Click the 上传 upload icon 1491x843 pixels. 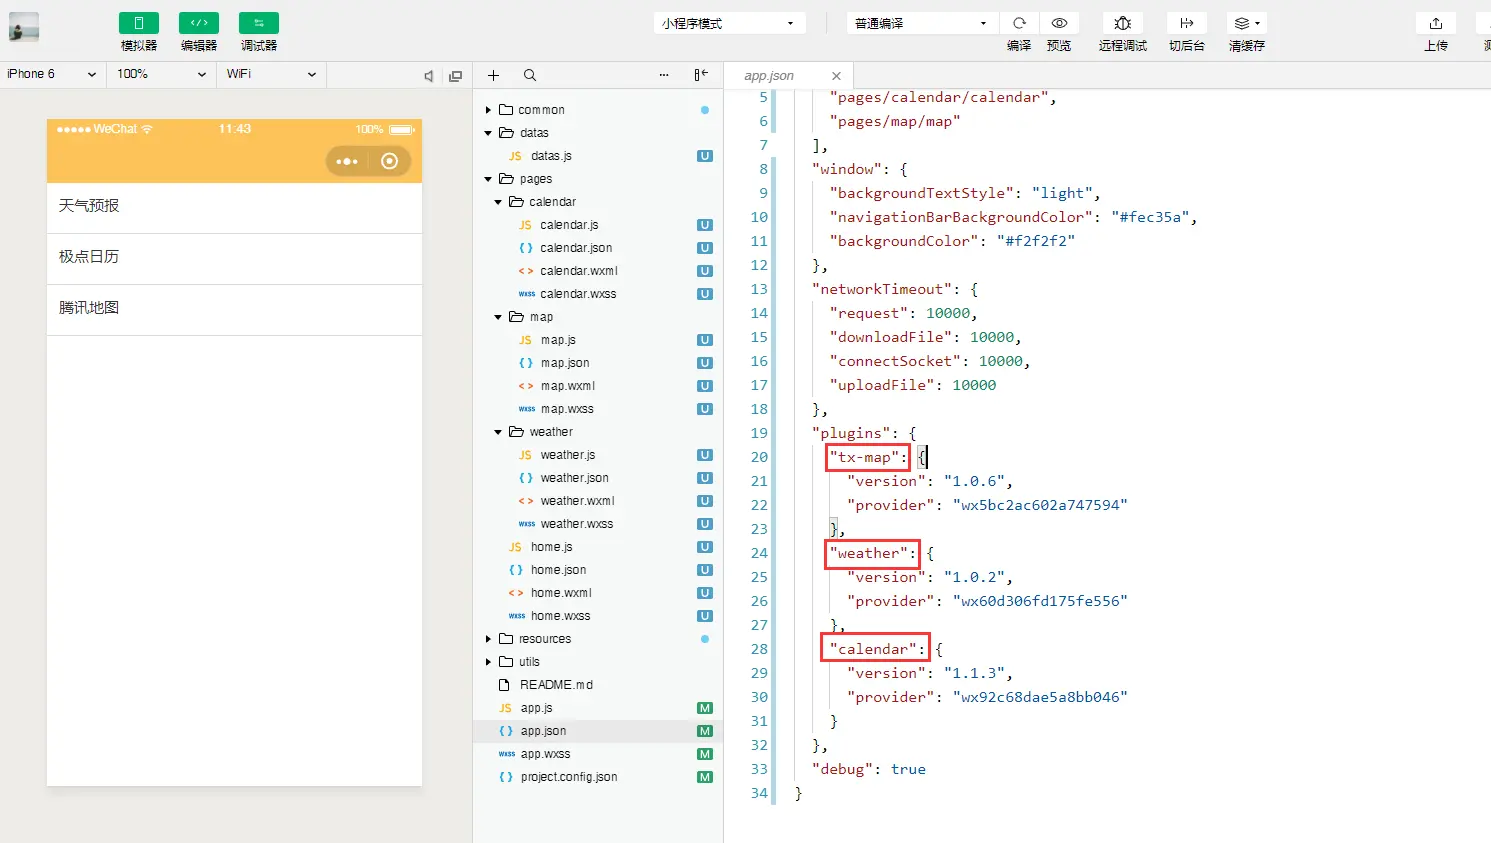[x=1436, y=23]
